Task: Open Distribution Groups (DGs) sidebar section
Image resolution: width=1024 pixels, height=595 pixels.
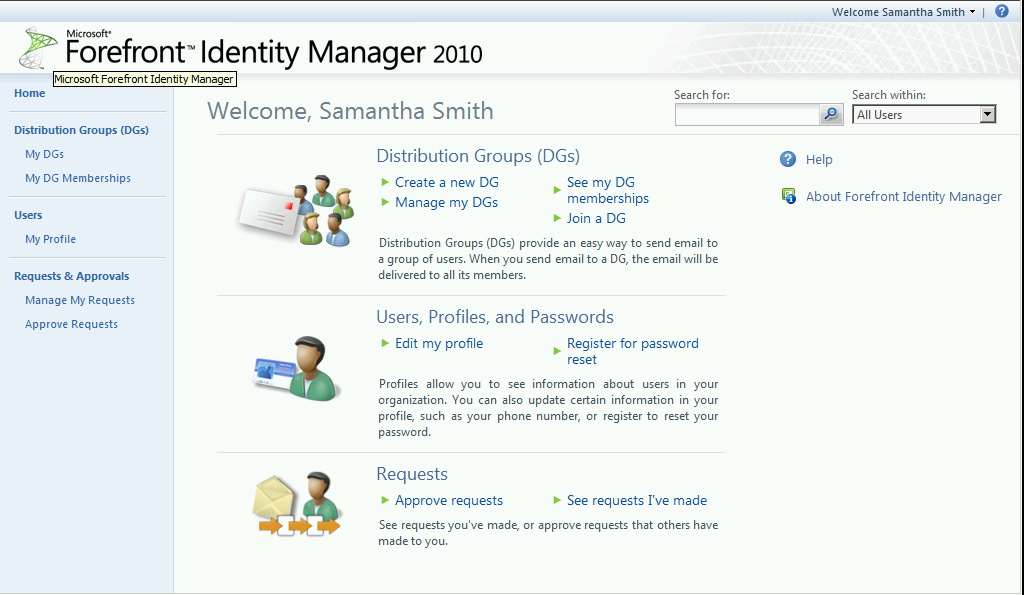Action: 82,130
